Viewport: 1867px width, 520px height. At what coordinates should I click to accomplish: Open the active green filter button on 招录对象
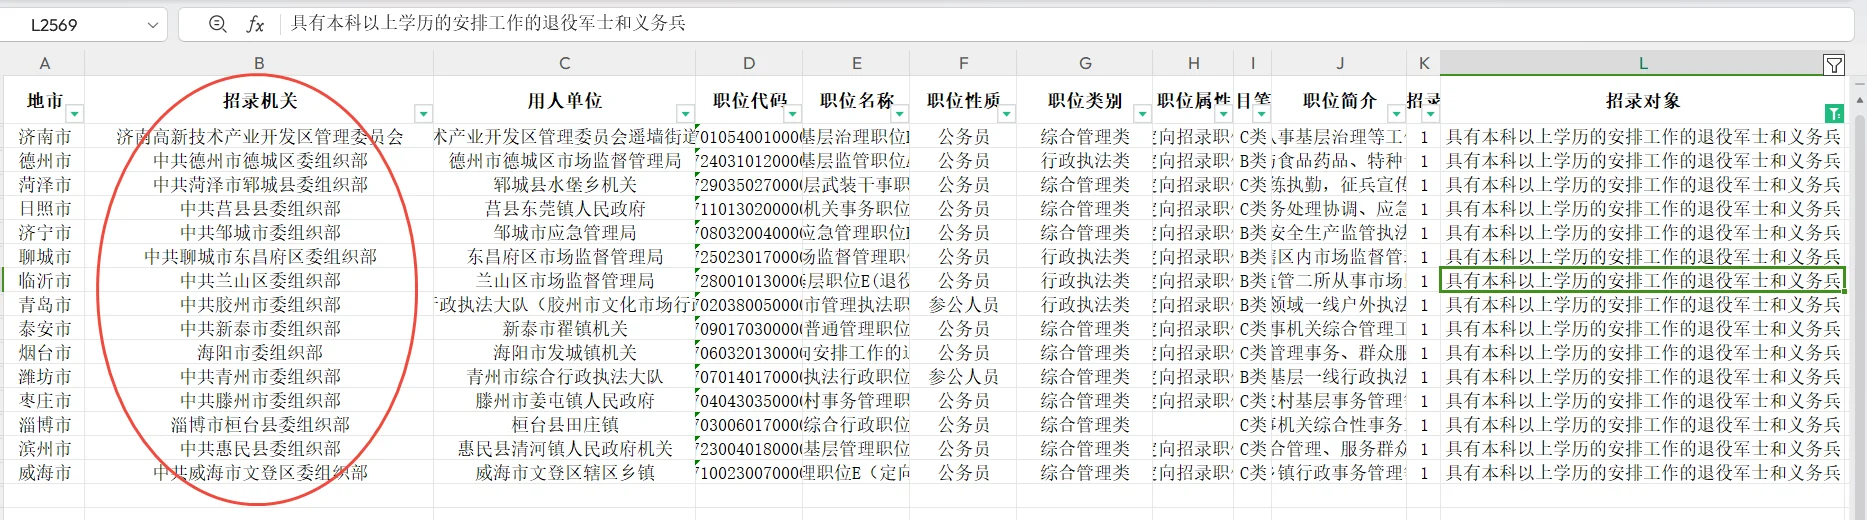tap(1833, 114)
